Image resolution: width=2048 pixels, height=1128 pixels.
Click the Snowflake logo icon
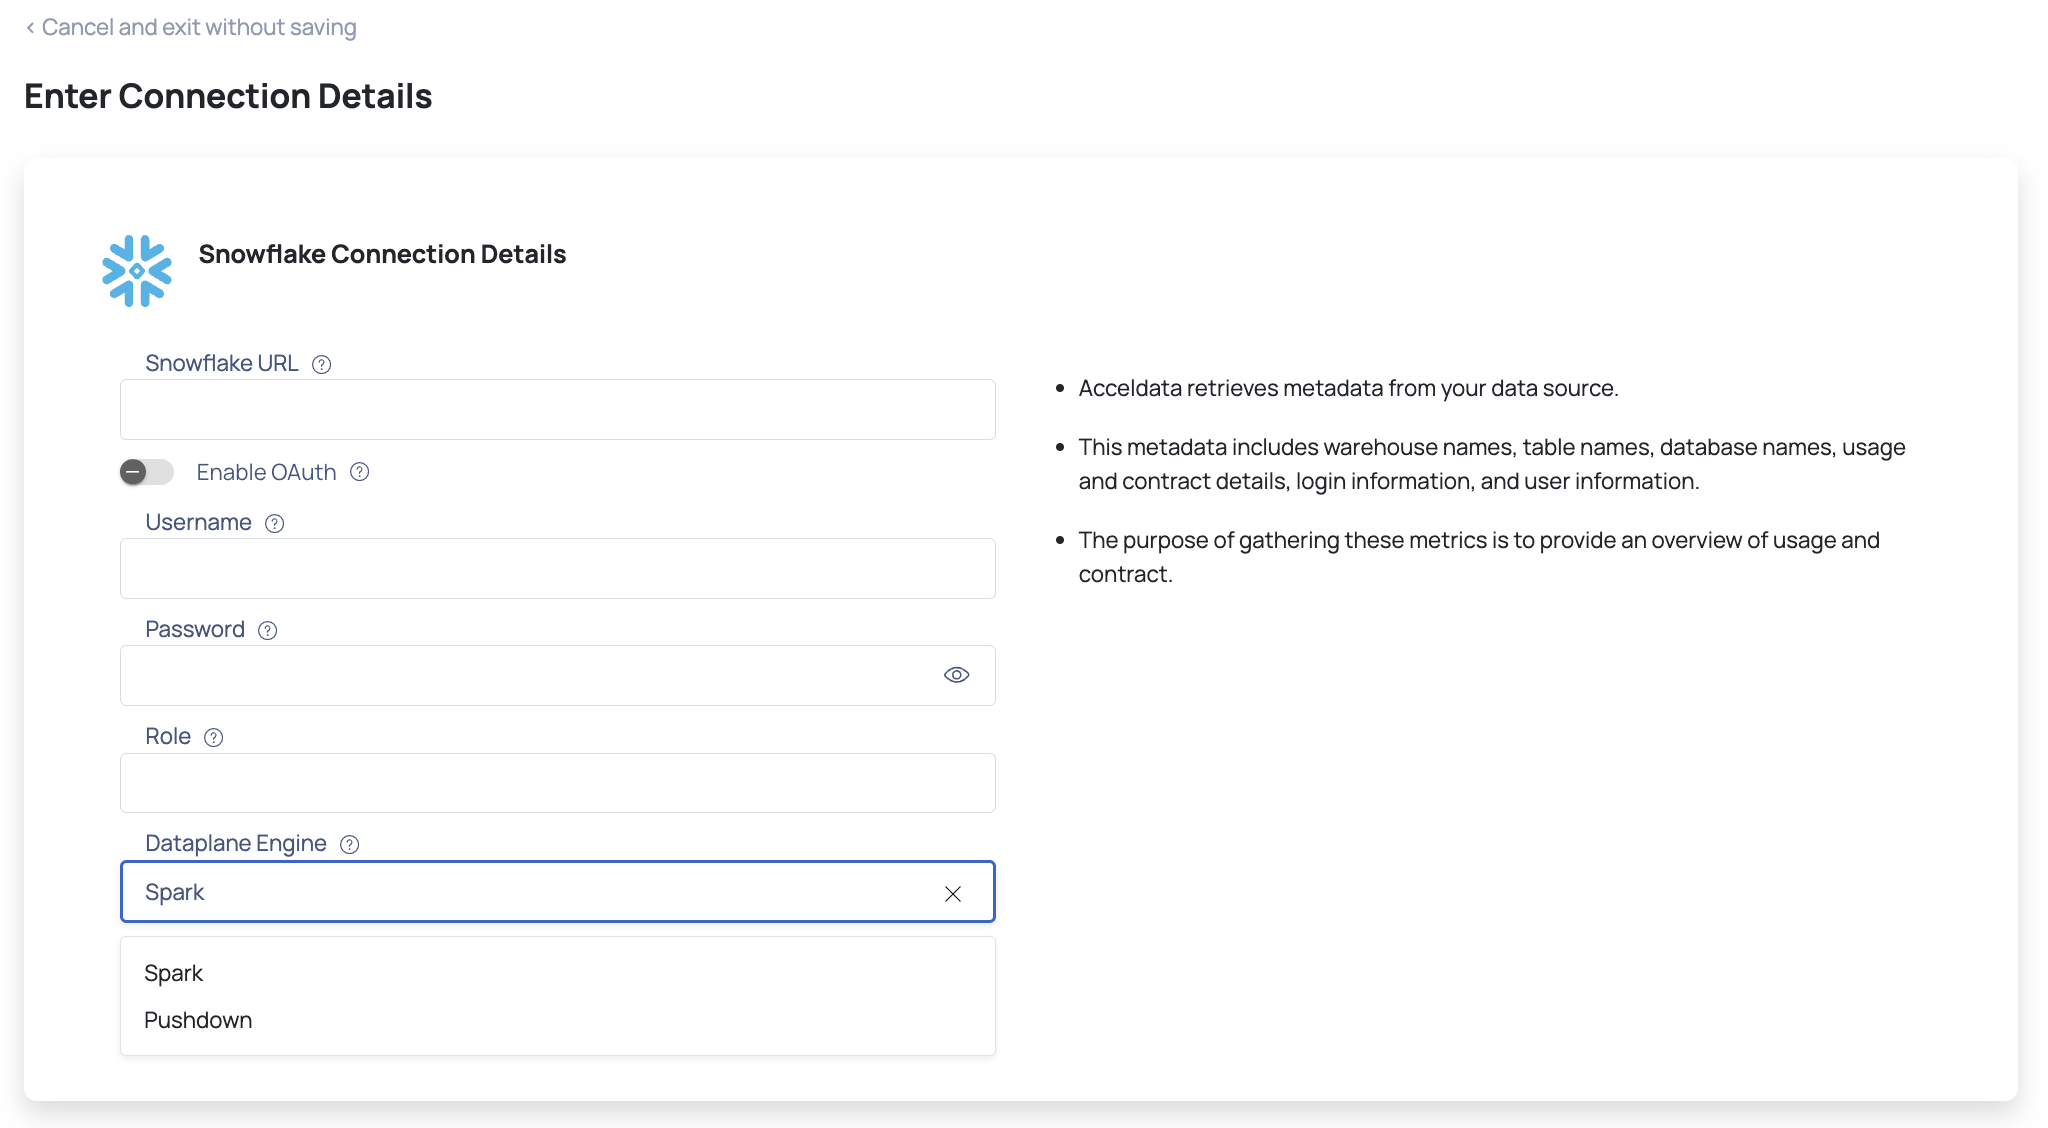(137, 271)
